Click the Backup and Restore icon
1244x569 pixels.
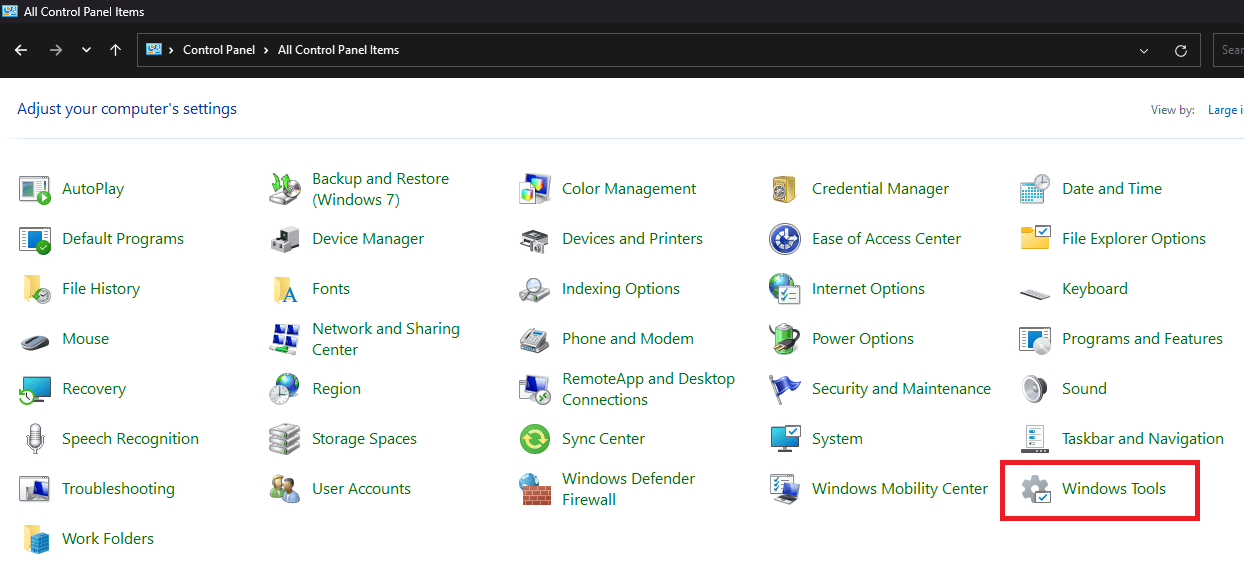coord(285,189)
